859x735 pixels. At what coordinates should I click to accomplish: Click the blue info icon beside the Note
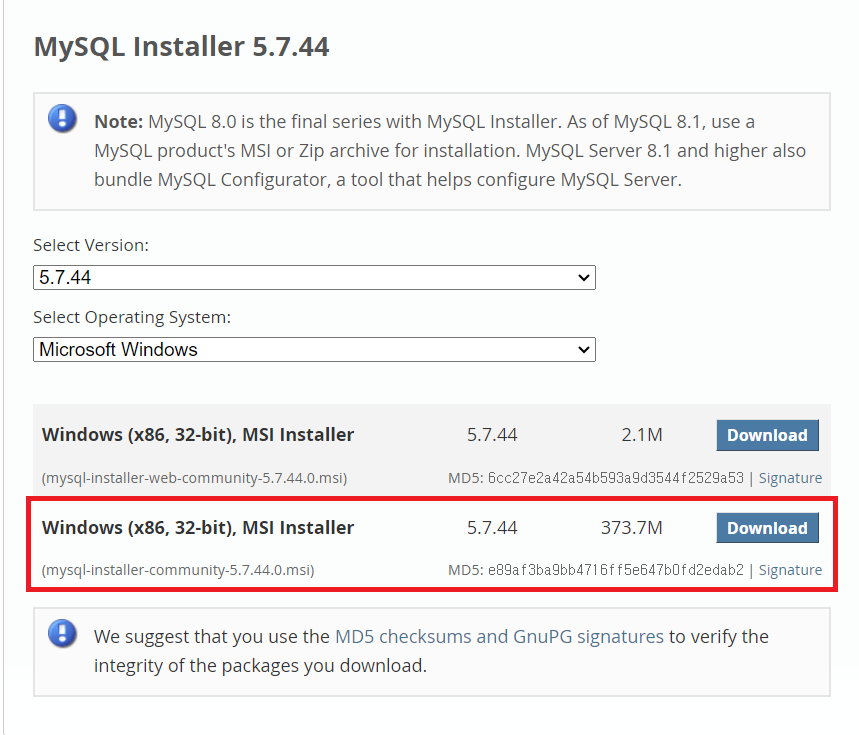click(x=62, y=118)
